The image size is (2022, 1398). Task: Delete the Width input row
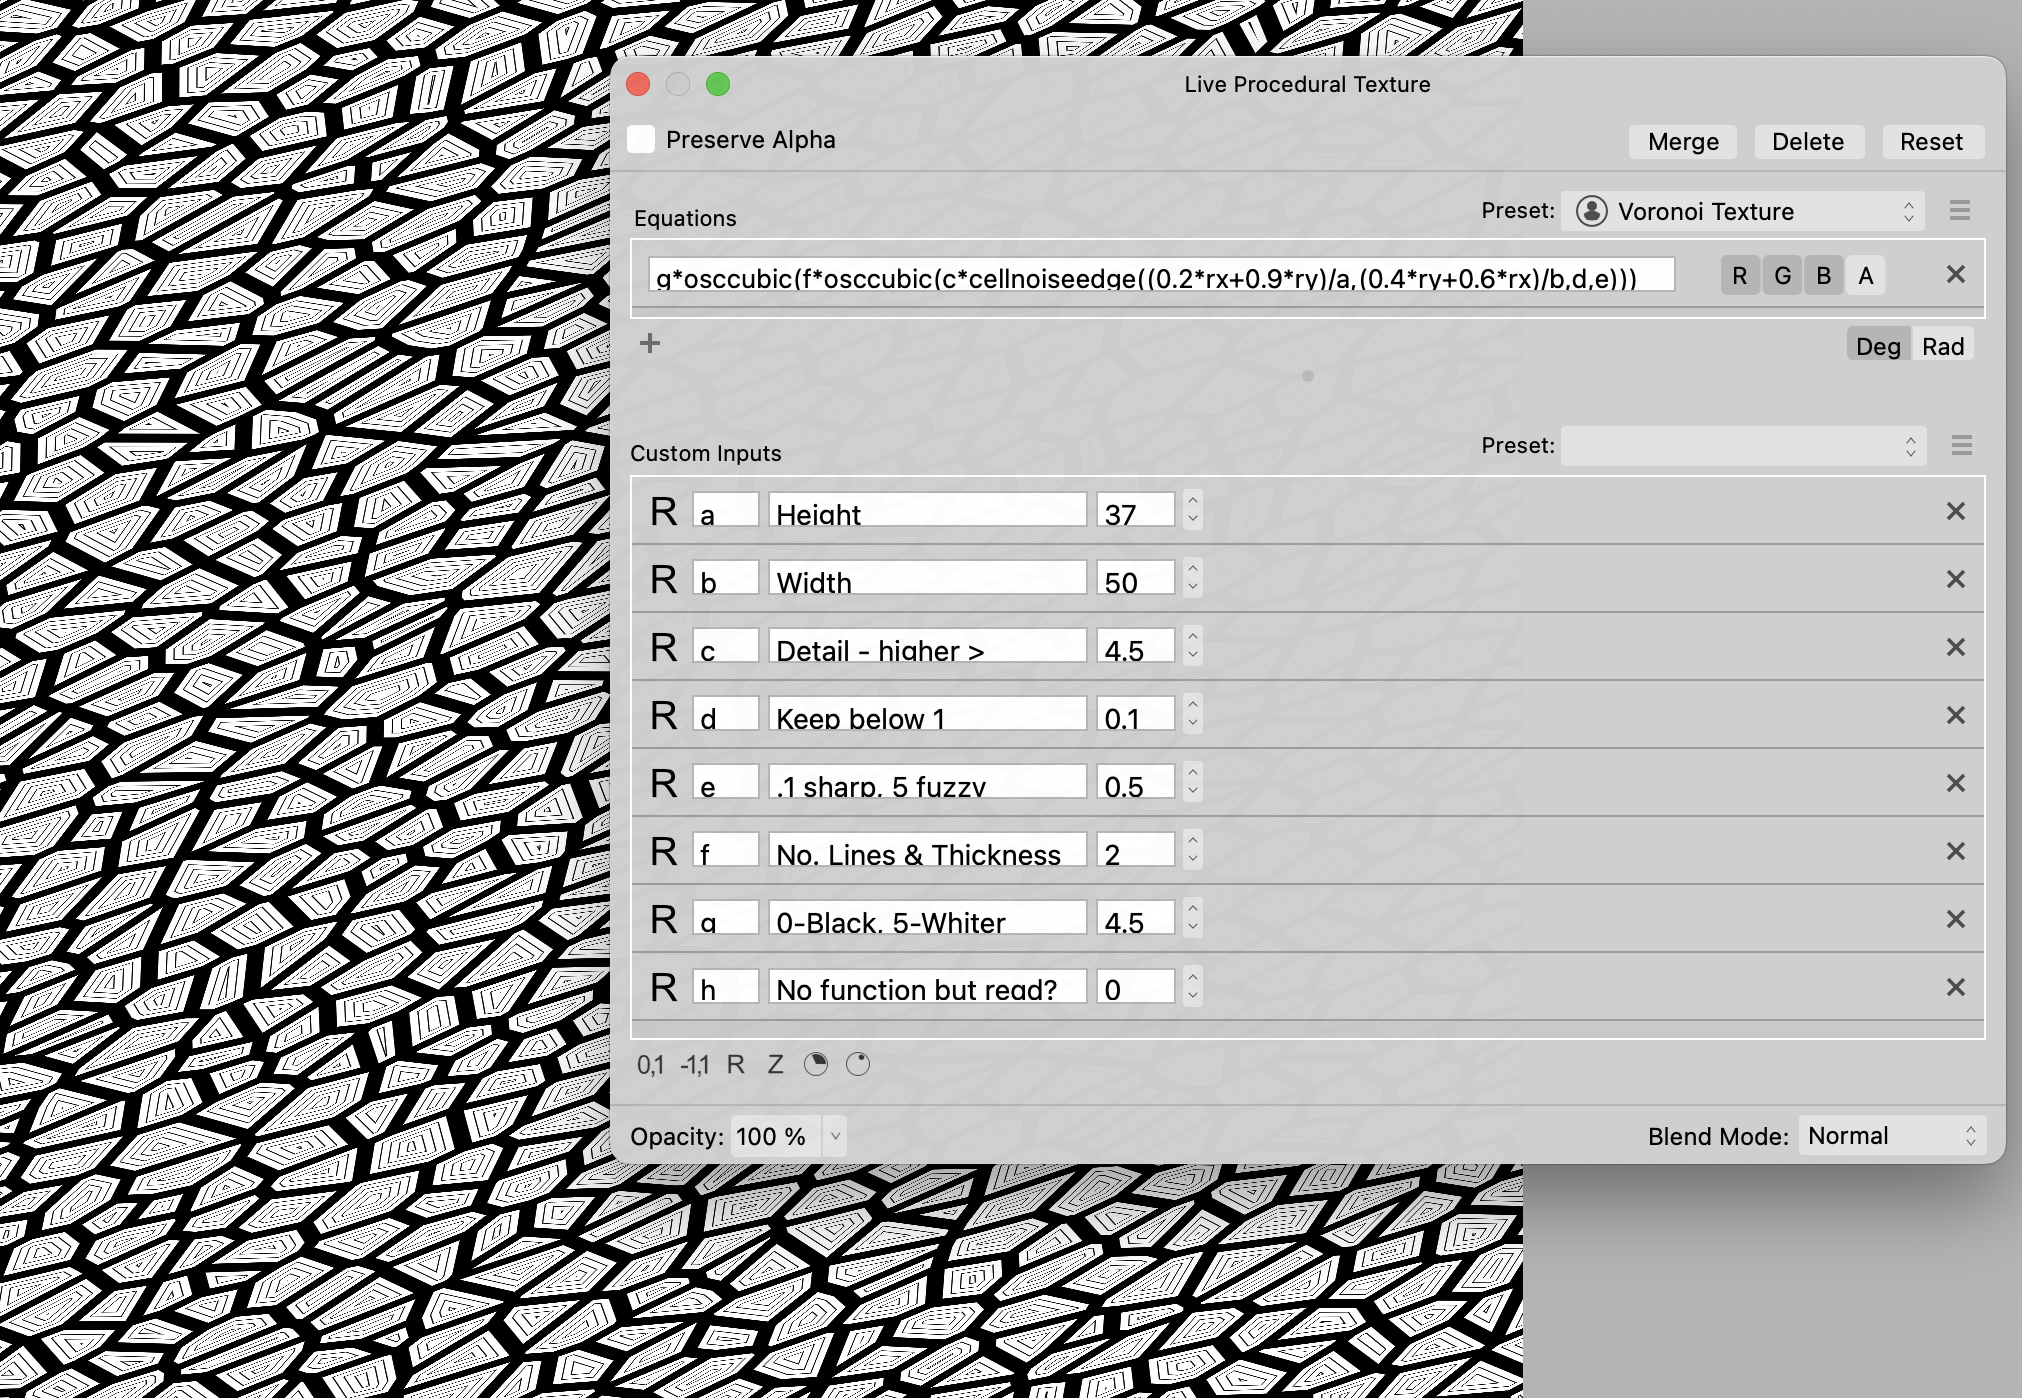click(1956, 579)
